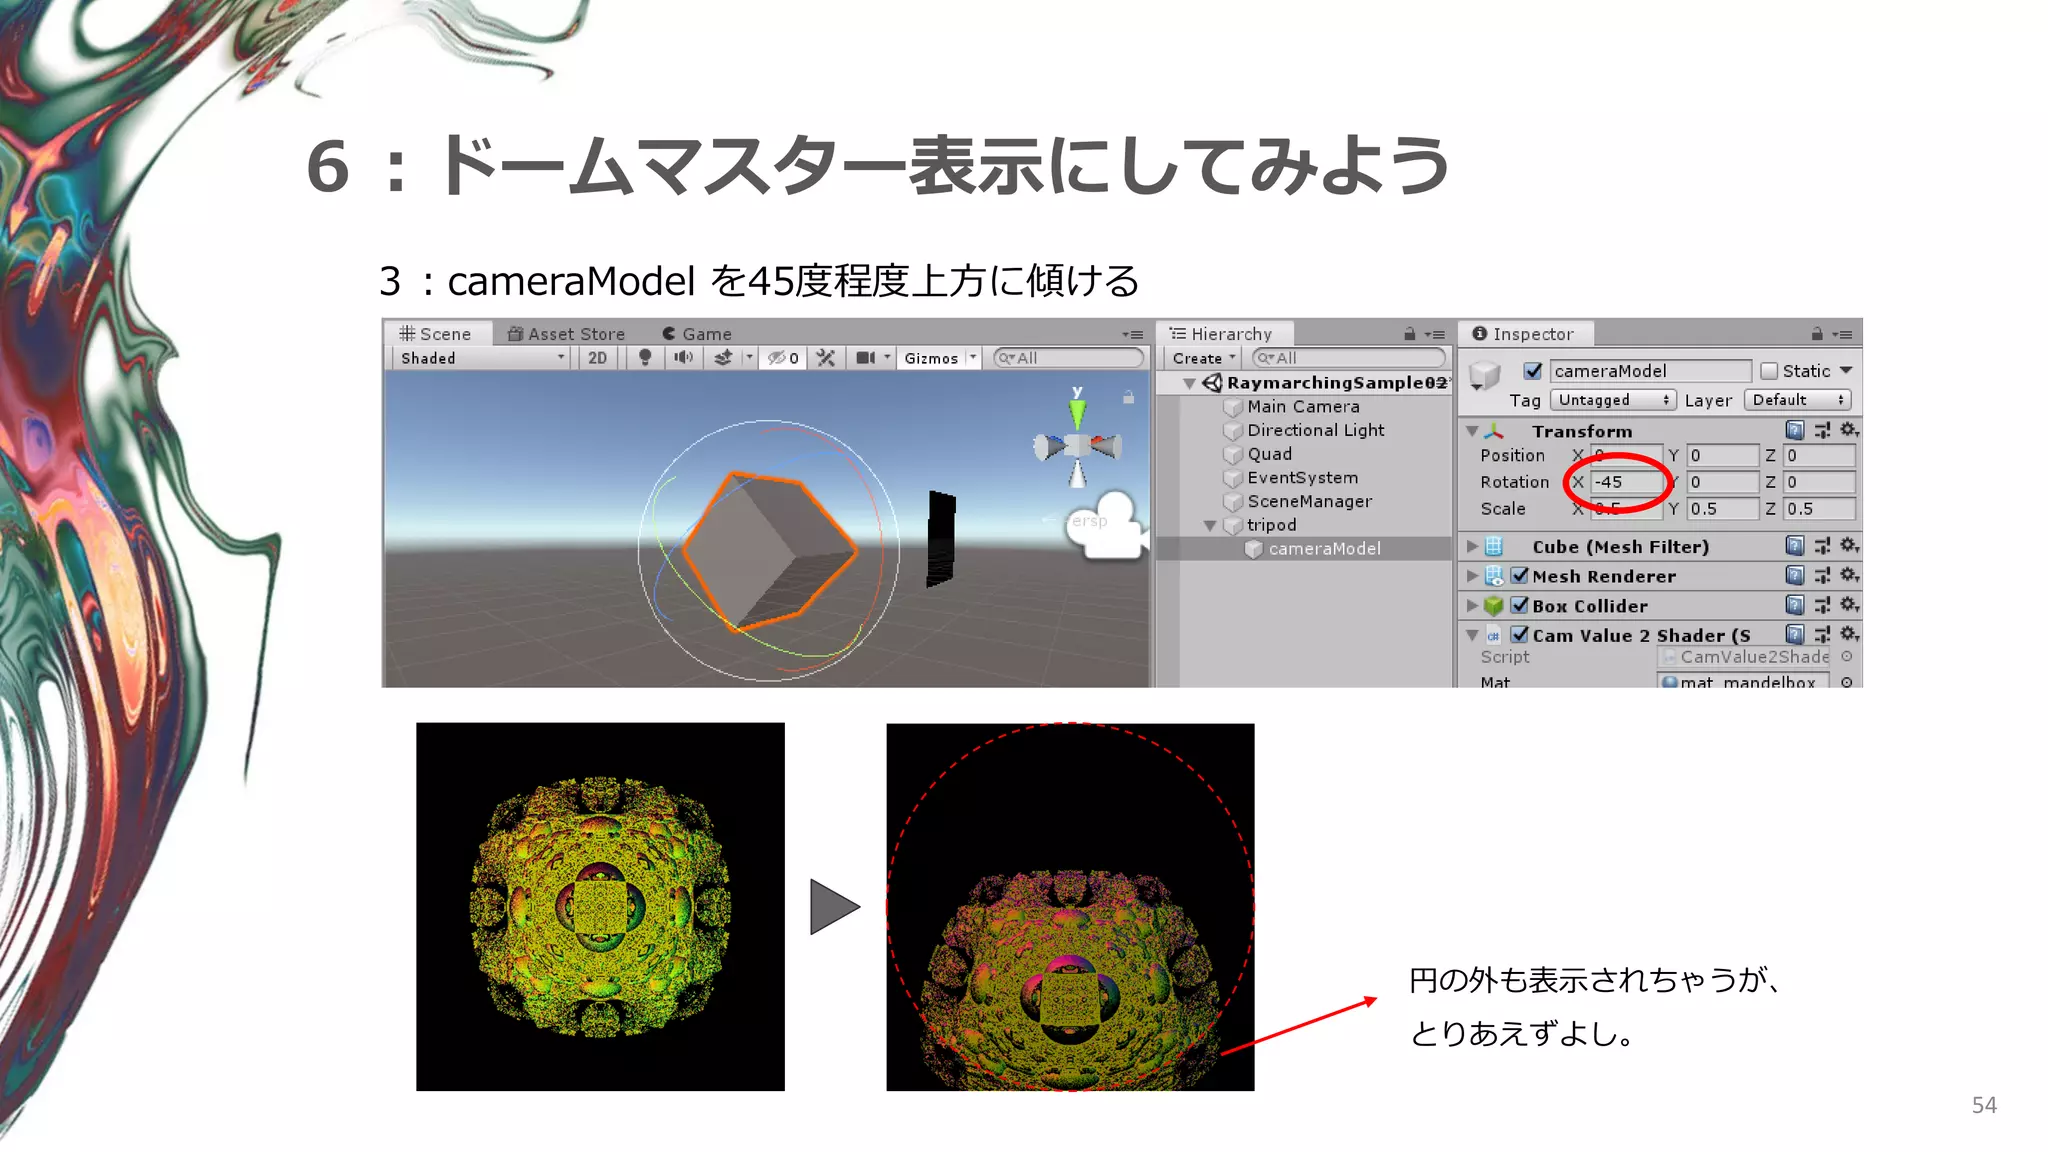Click the Scene view search field

(1069, 358)
